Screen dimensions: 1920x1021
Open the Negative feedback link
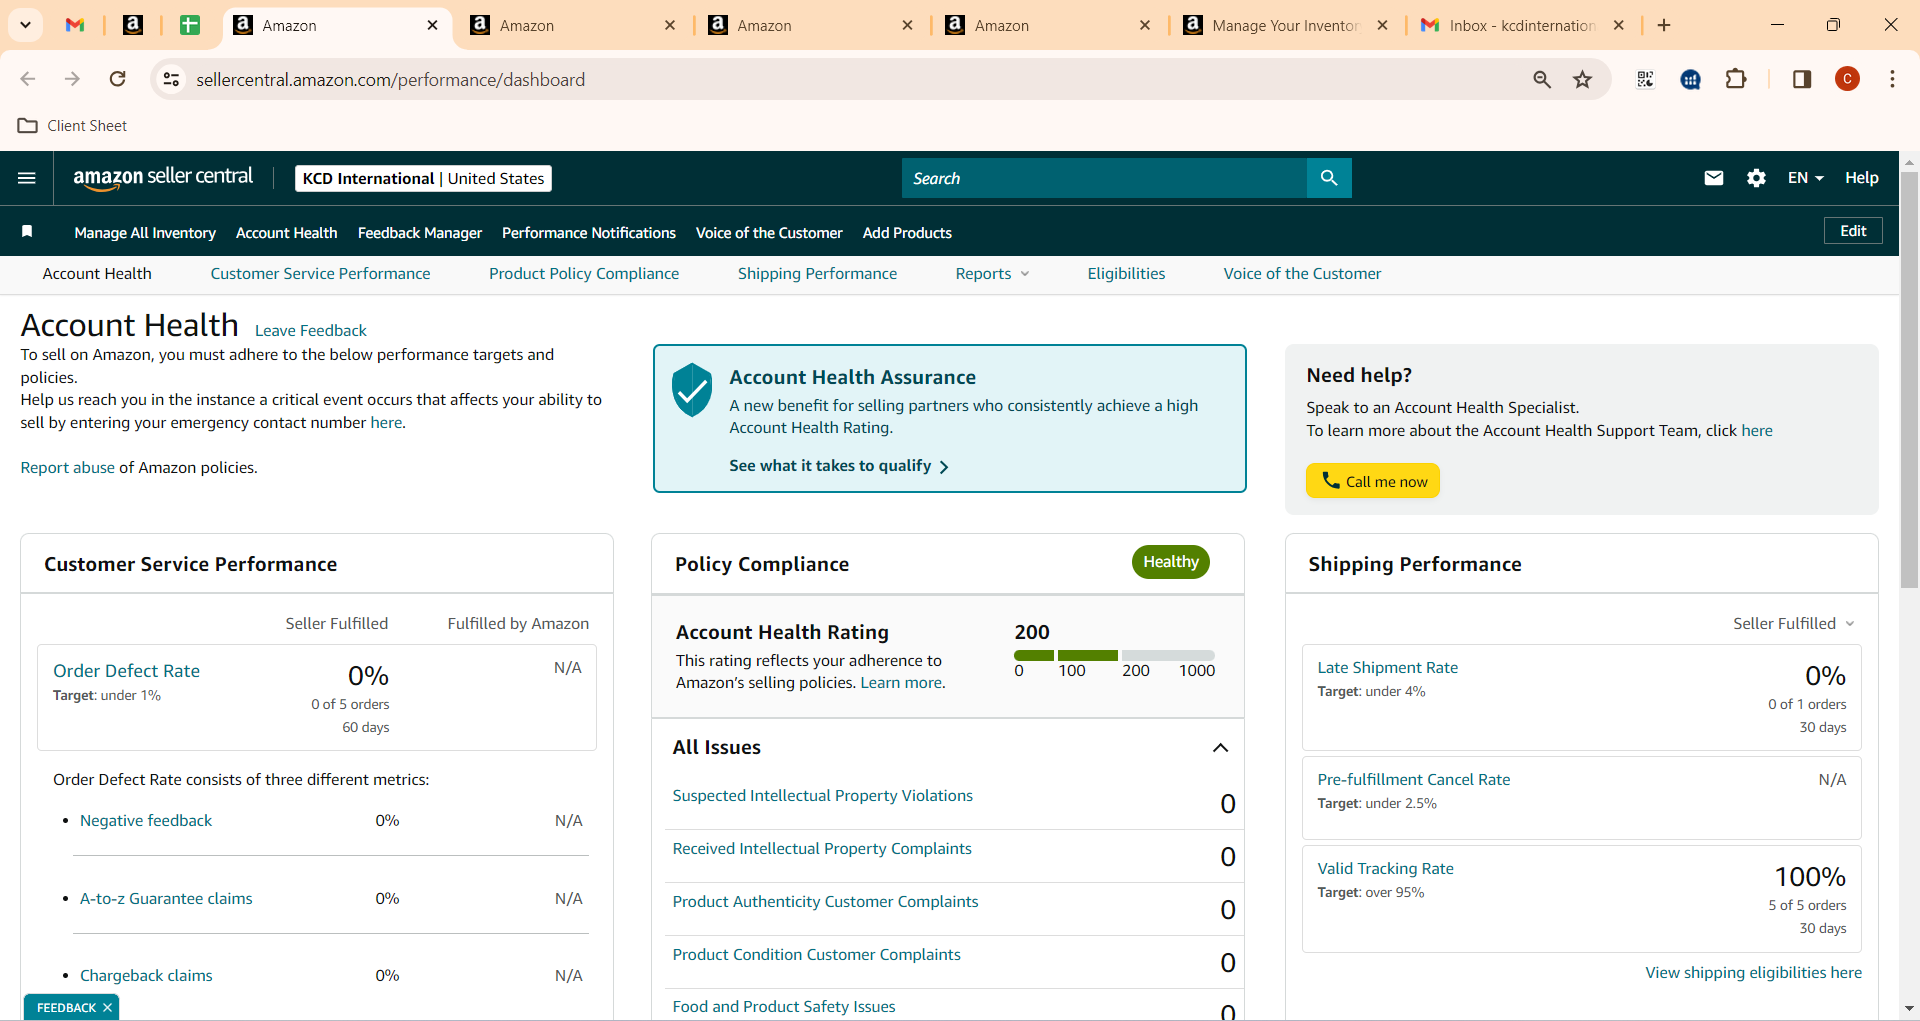[x=146, y=821]
